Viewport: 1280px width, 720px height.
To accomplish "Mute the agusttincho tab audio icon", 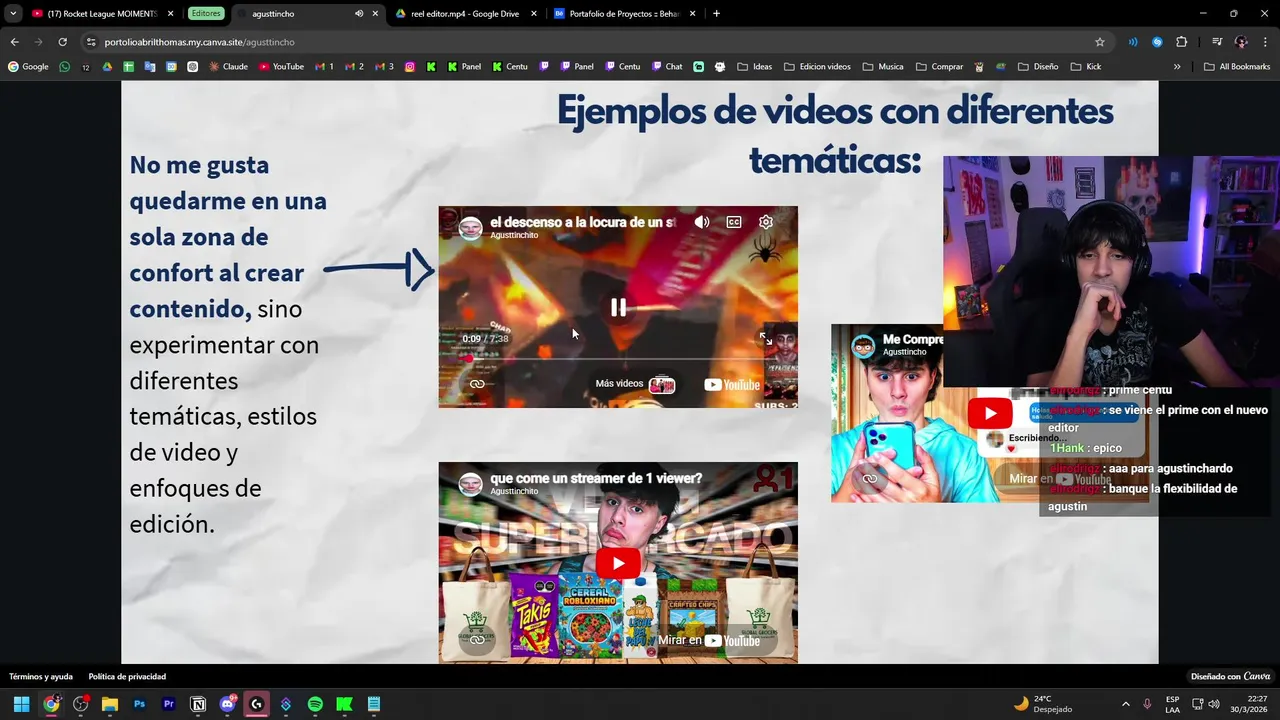I will (x=359, y=14).
